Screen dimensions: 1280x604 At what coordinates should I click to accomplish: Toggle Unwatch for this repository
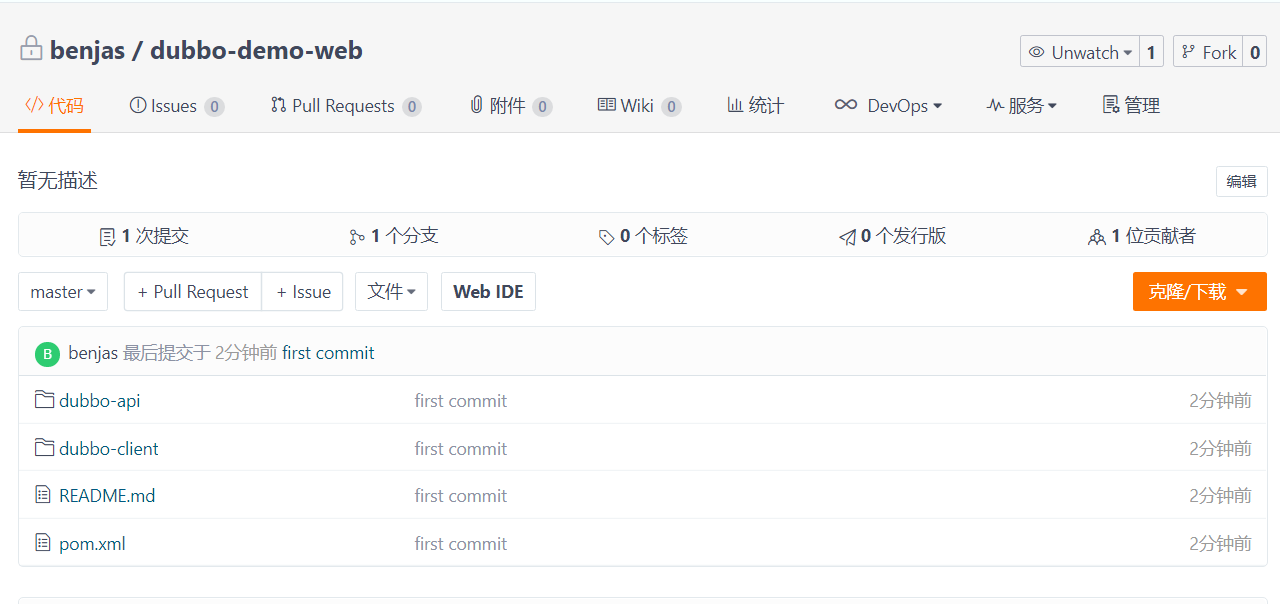pos(1080,52)
